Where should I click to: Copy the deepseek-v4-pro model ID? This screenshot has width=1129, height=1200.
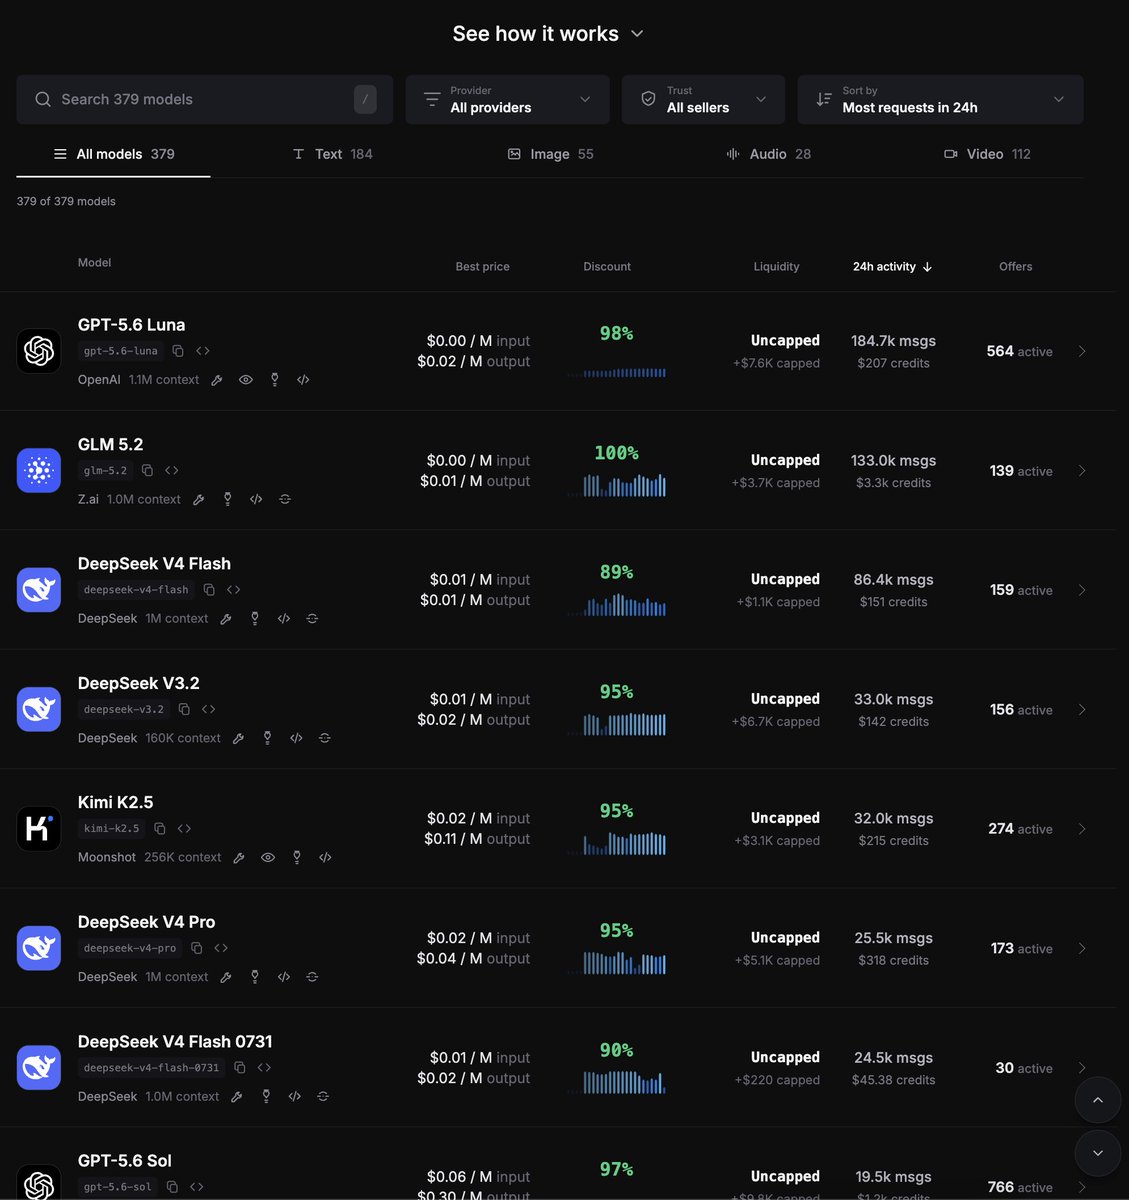point(196,948)
